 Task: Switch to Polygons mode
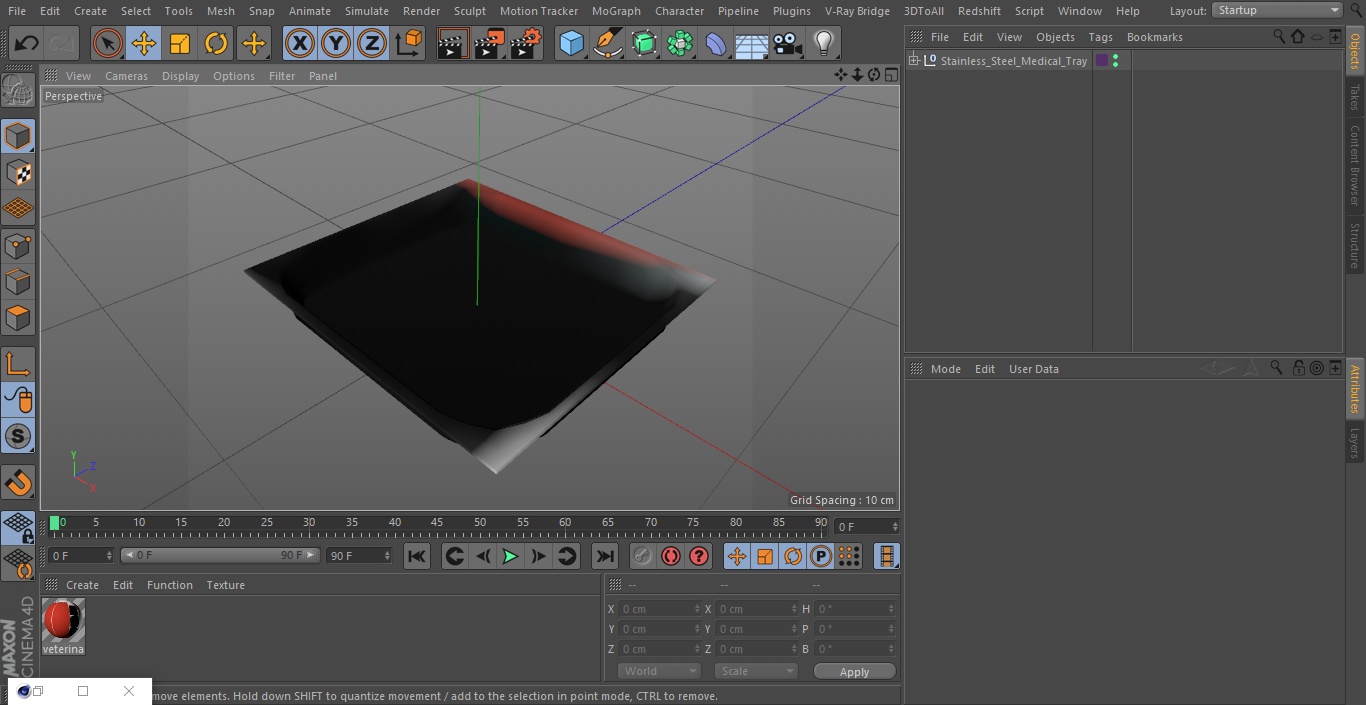[x=18, y=318]
